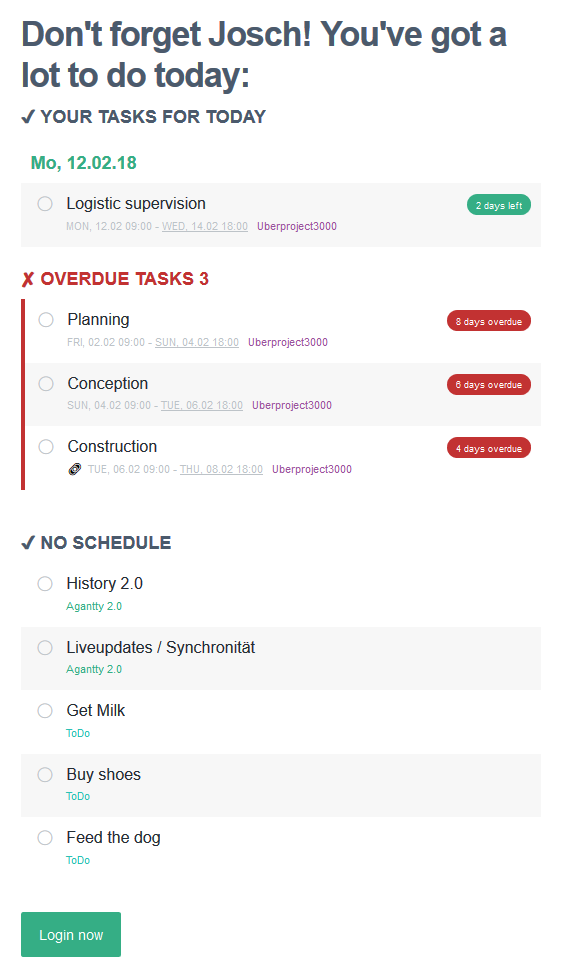Click the 8 days overdue badge
This screenshot has height=964, width=570.
[x=489, y=321]
